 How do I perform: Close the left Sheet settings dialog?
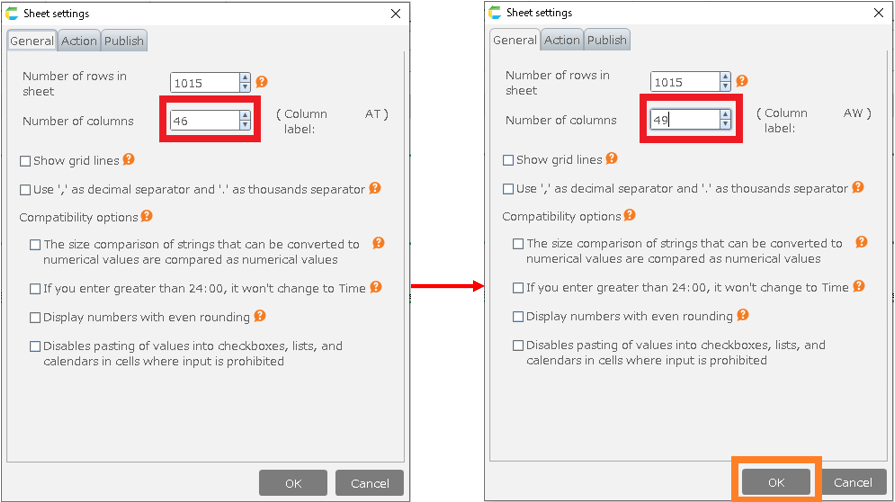pos(396,14)
